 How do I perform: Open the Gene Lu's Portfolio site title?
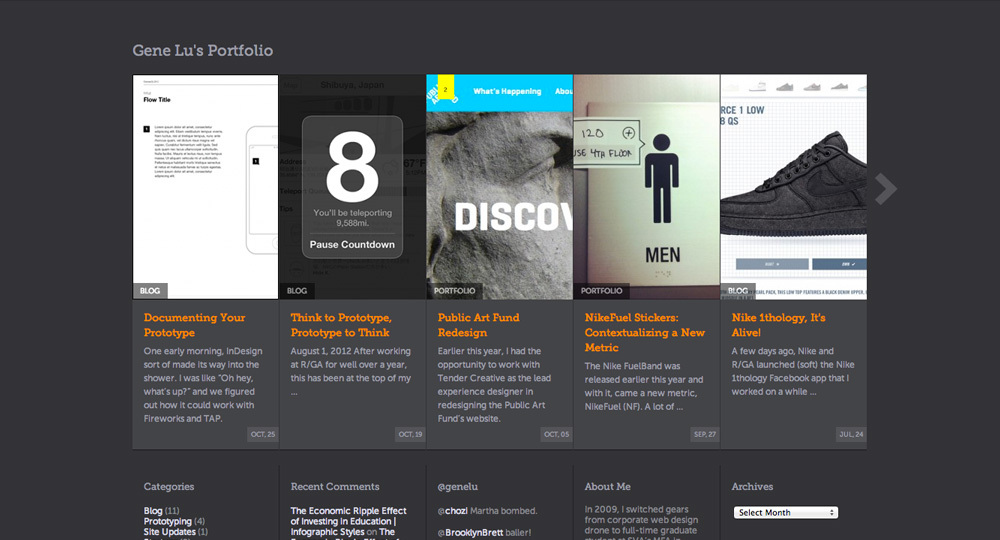click(x=203, y=50)
